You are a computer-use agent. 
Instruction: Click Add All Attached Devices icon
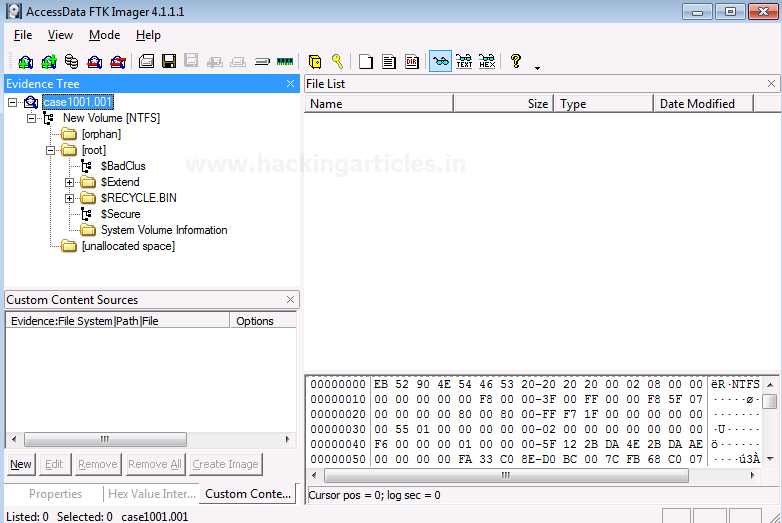[49, 62]
